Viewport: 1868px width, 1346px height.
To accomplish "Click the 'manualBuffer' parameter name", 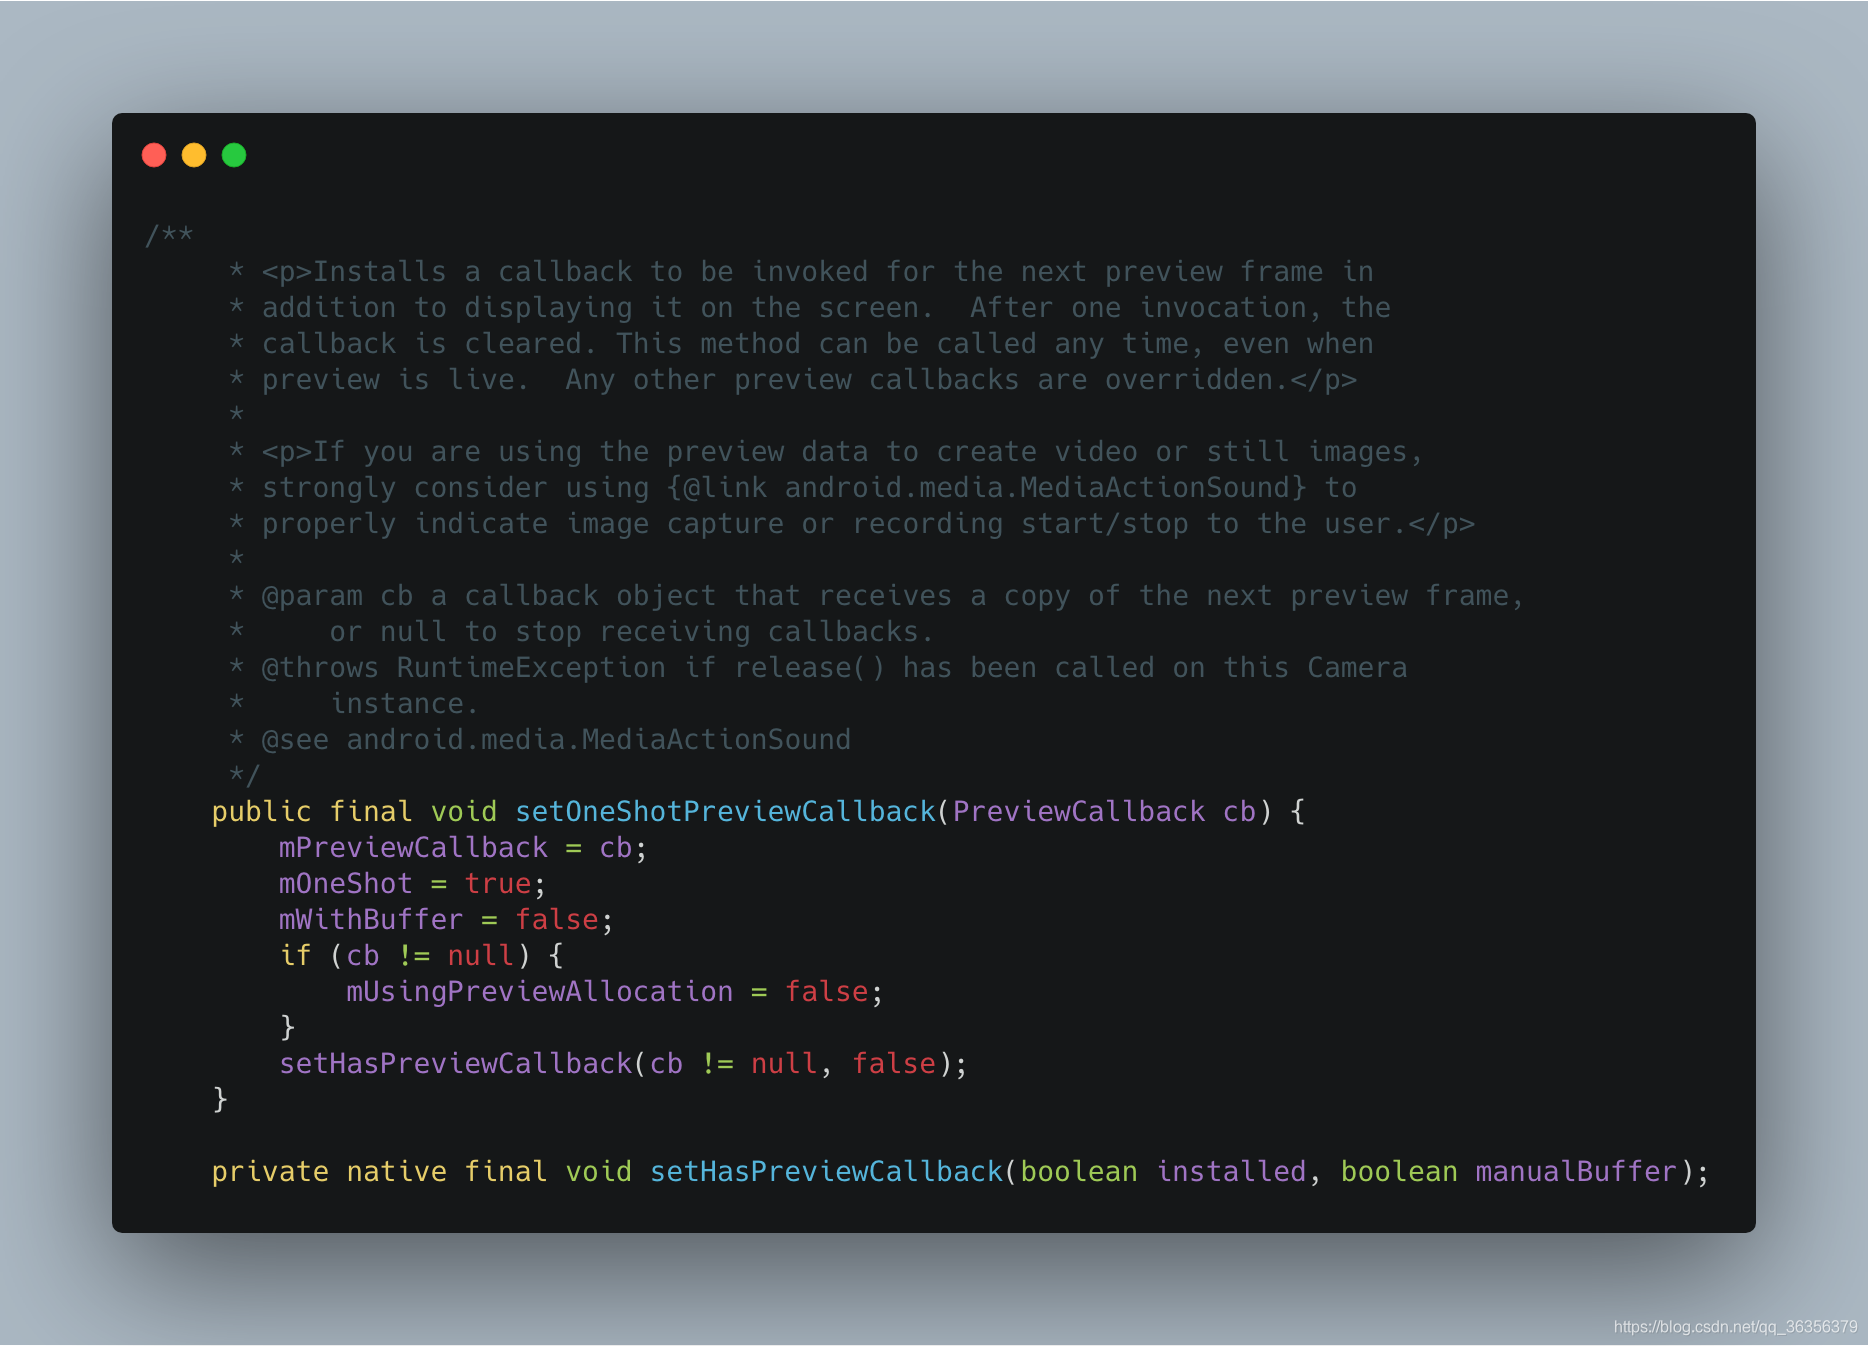I will 1576,1171.
